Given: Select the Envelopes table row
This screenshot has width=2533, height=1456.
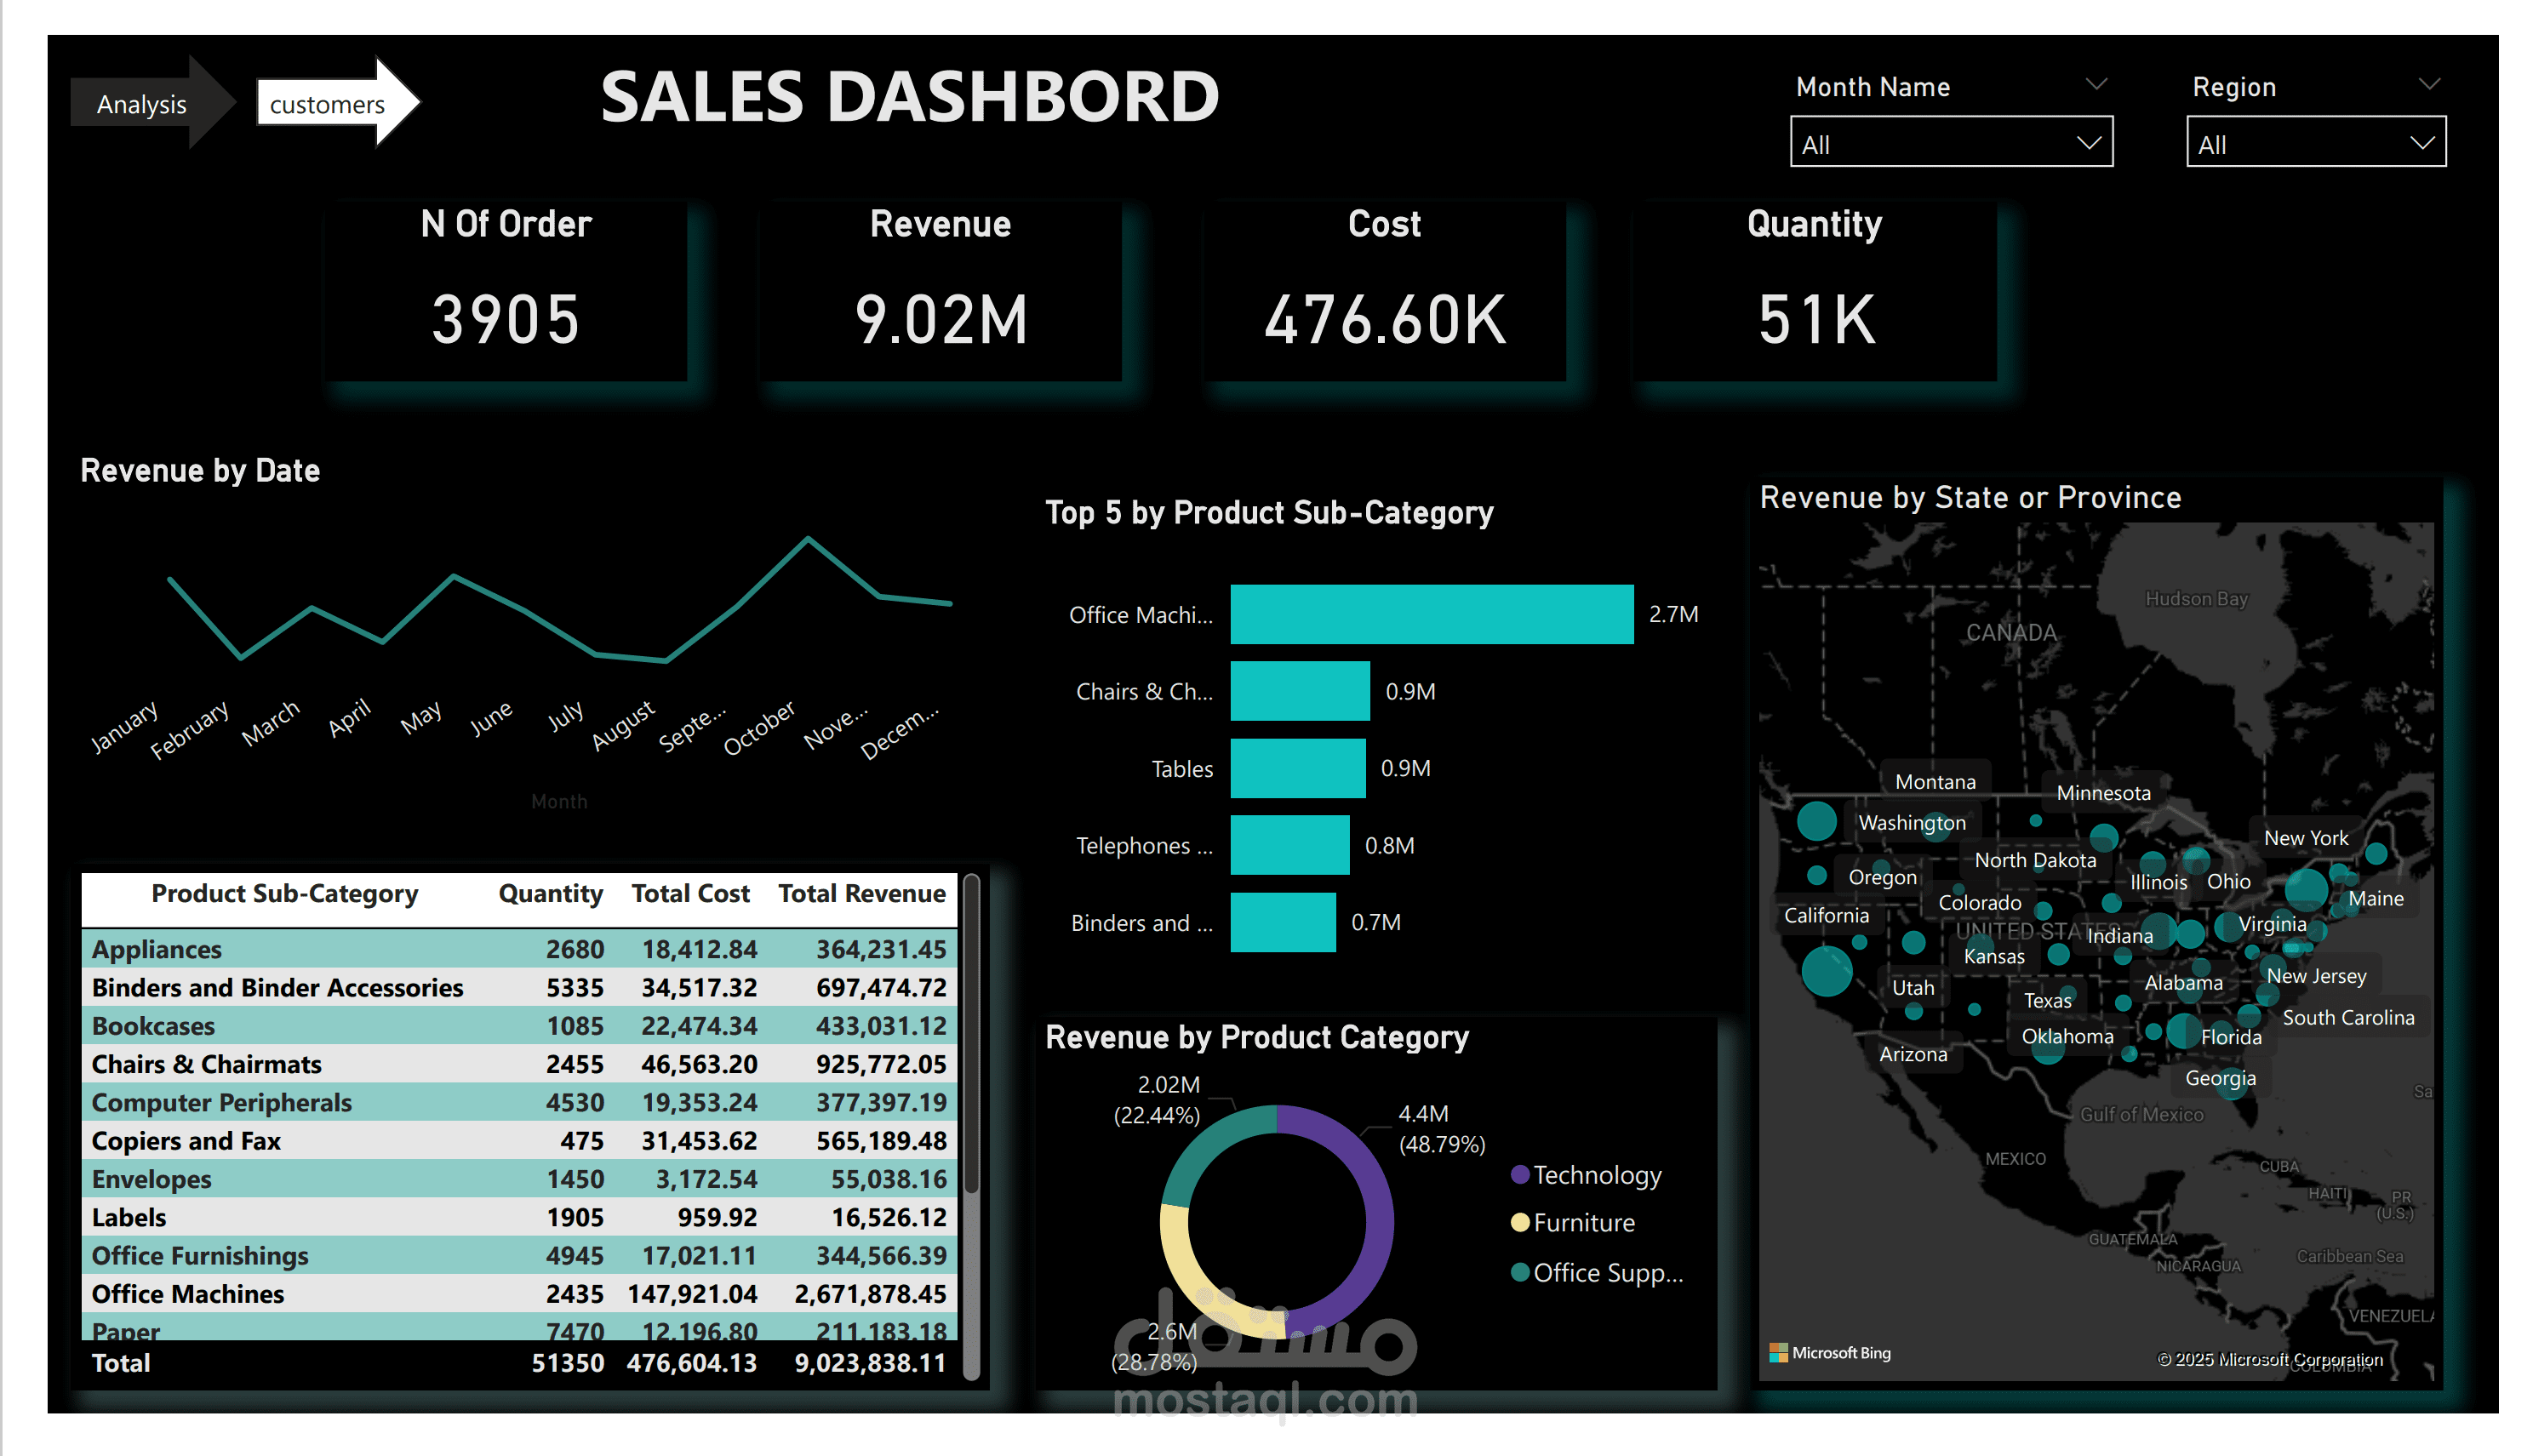Looking at the screenshot, I should [519, 1179].
